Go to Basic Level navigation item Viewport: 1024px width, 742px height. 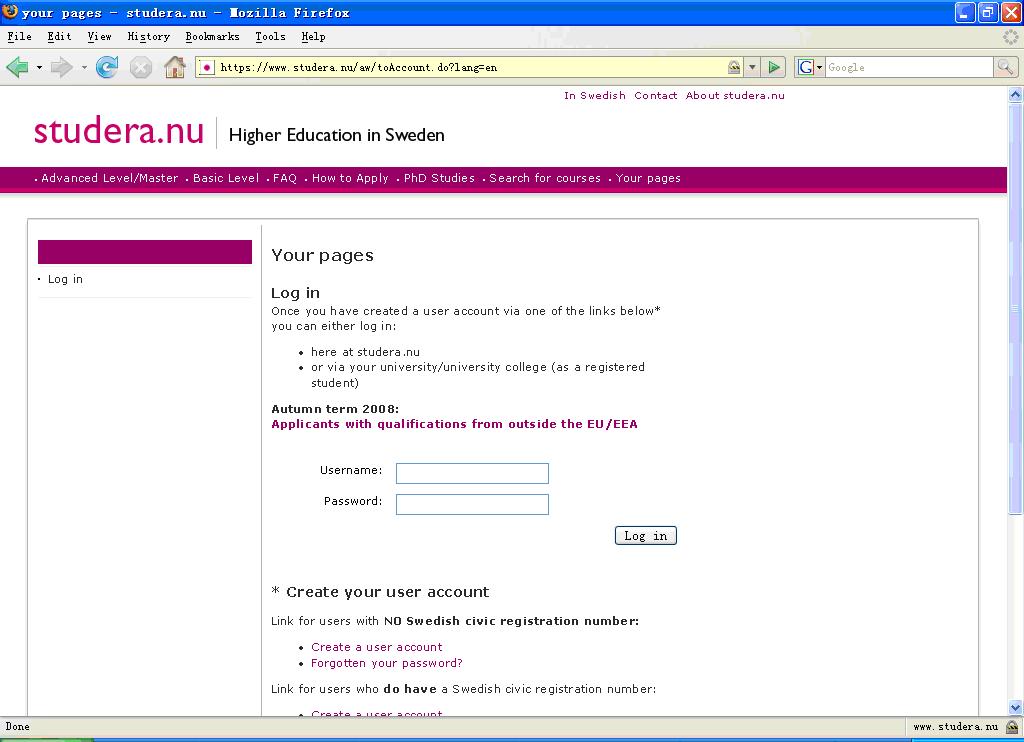pos(226,178)
